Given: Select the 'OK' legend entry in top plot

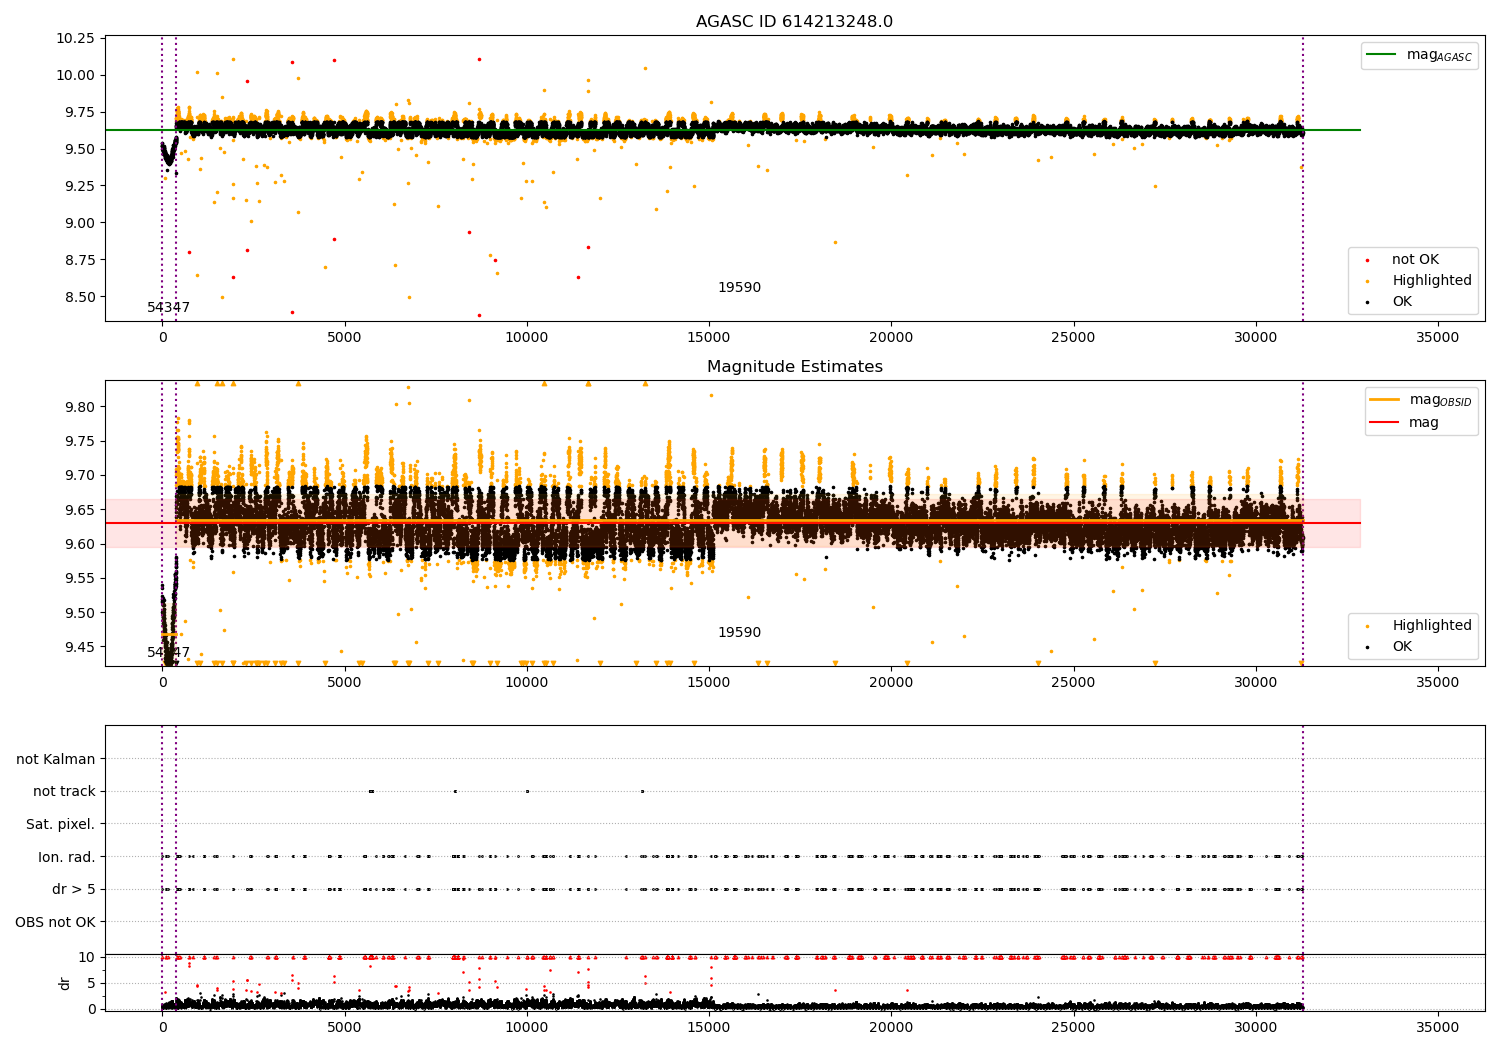Looking at the screenshot, I should tap(1402, 302).
